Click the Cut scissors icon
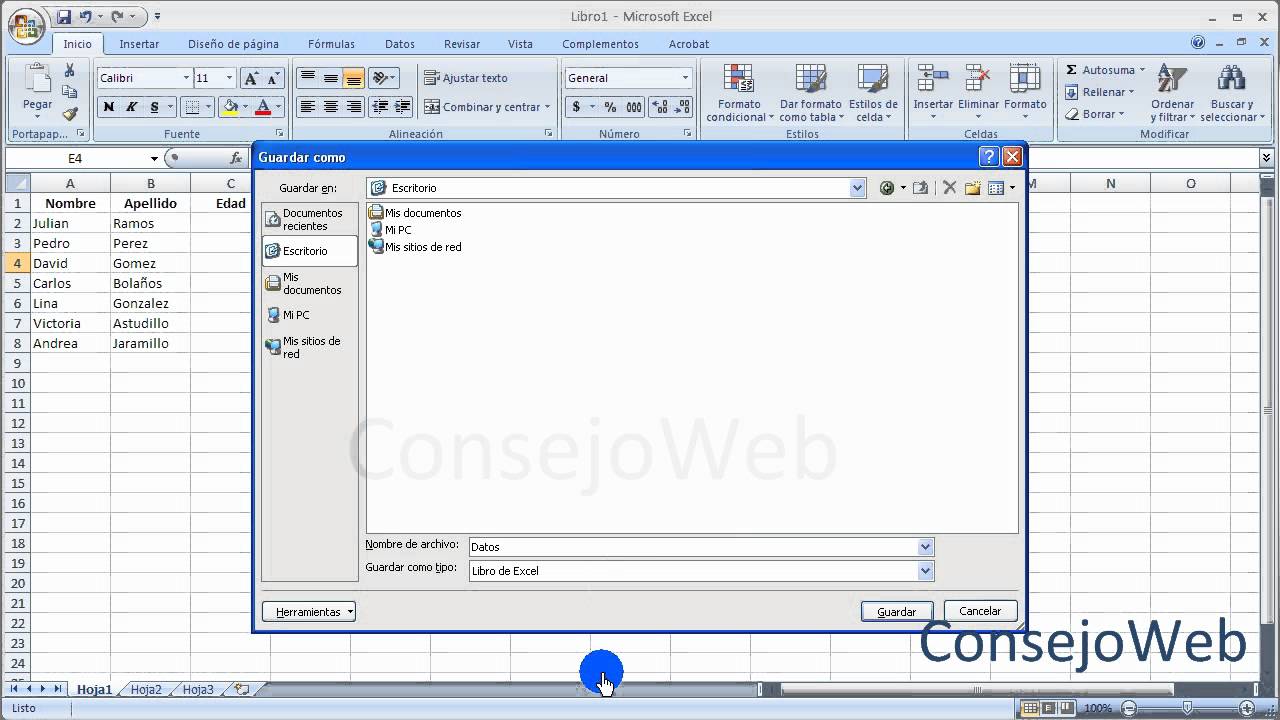Viewport: 1280px width, 720px height. click(69, 70)
